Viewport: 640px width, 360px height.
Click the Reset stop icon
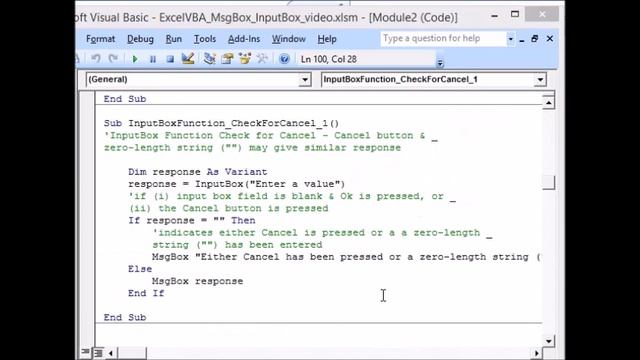click(x=170, y=59)
